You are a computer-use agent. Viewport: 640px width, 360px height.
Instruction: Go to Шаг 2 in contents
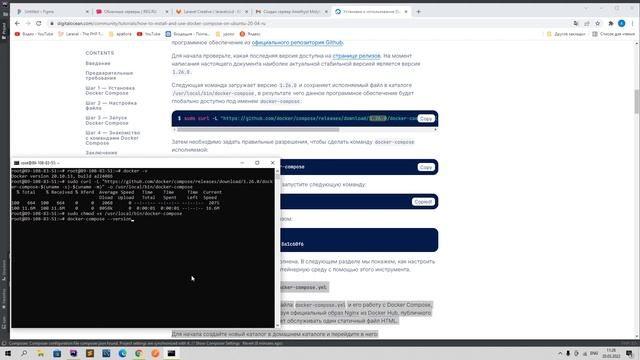pos(111,106)
